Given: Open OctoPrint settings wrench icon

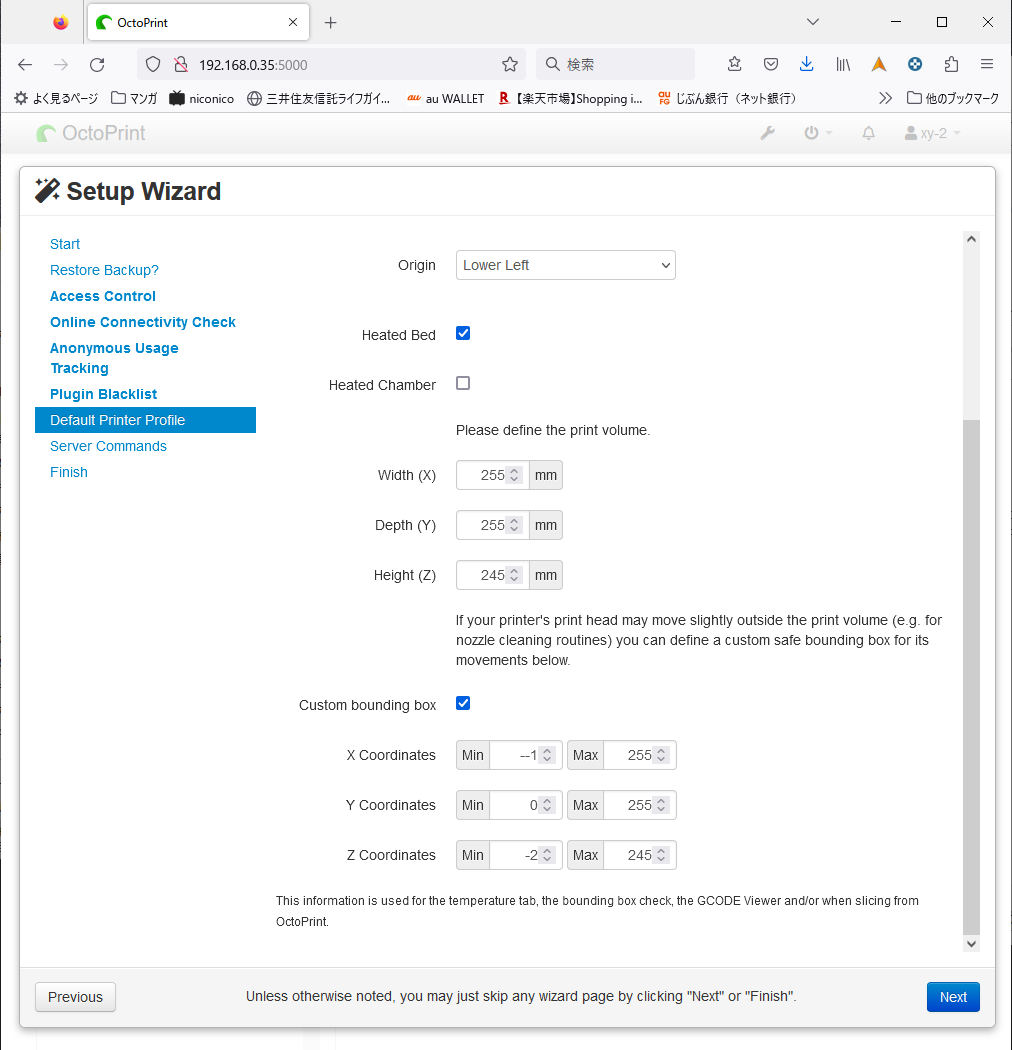Looking at the screenshot, I should pyautogui.click(x=768, y=133).
